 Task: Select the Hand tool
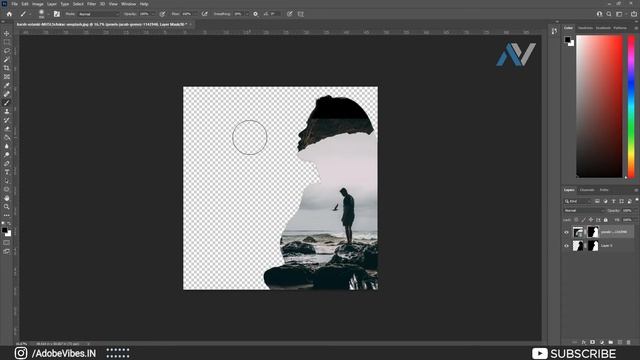tap(7, 198)
